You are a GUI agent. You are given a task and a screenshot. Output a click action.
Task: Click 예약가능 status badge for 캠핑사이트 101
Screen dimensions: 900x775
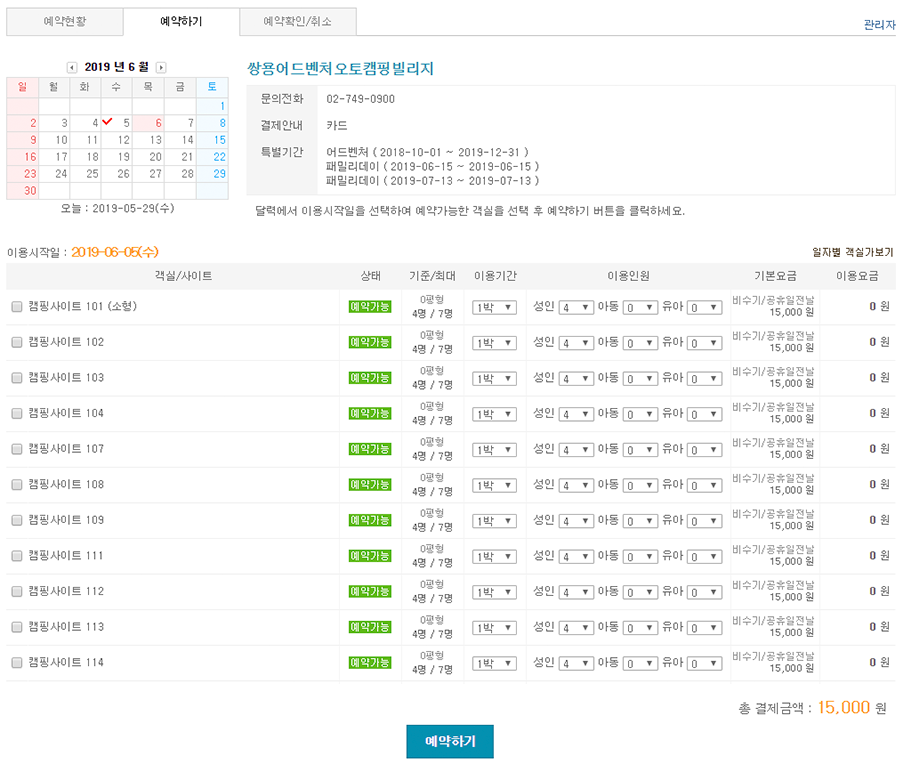tap(370, 307)
